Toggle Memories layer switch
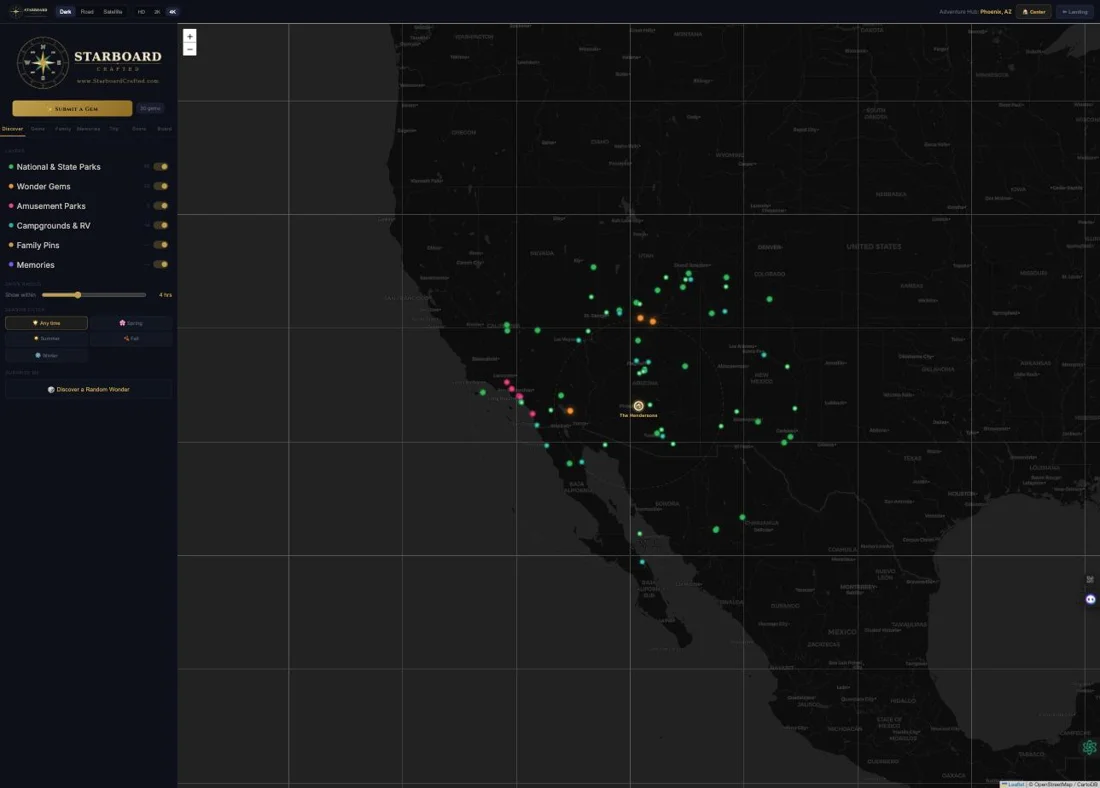1100x788 pixels. pyautogui.click(x=161, y=265)
